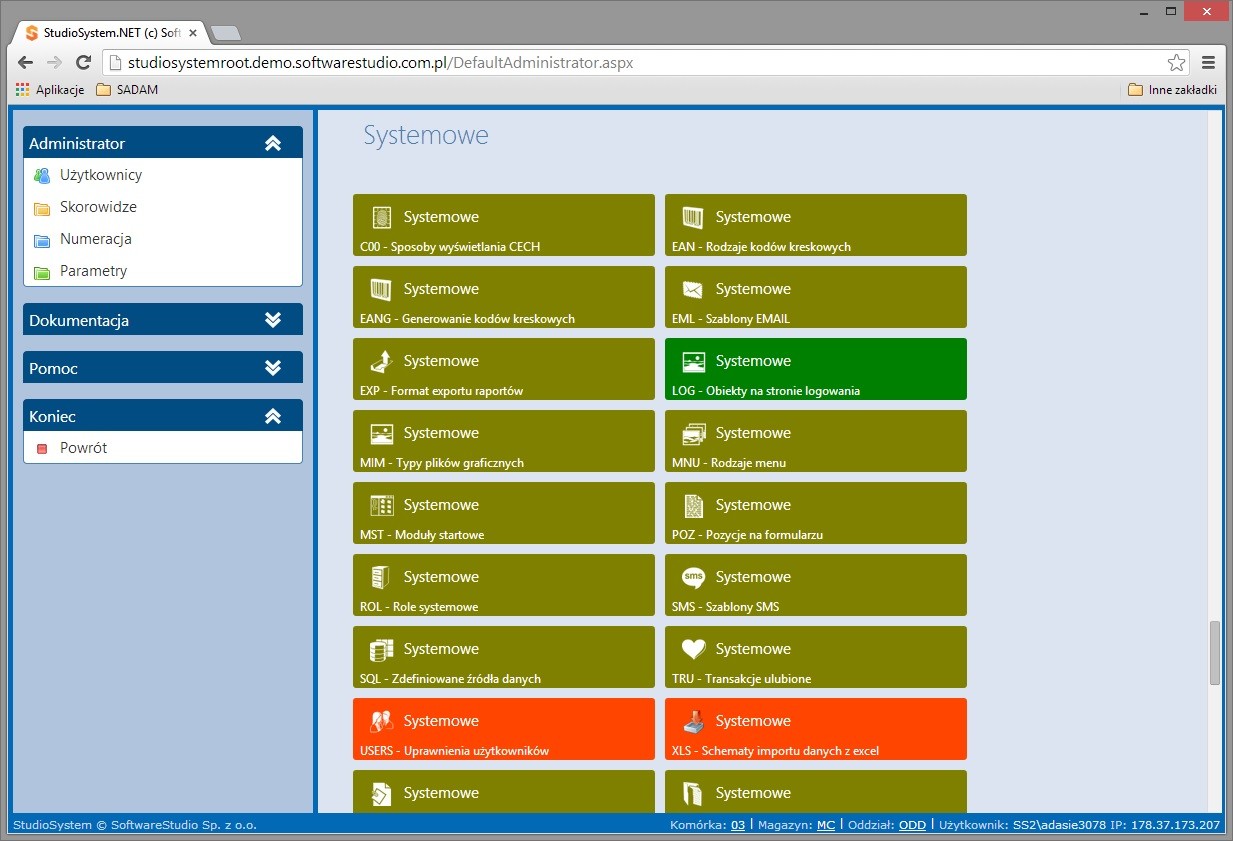
Task: Click the Oddział ODD link
Action: (912, 826)
